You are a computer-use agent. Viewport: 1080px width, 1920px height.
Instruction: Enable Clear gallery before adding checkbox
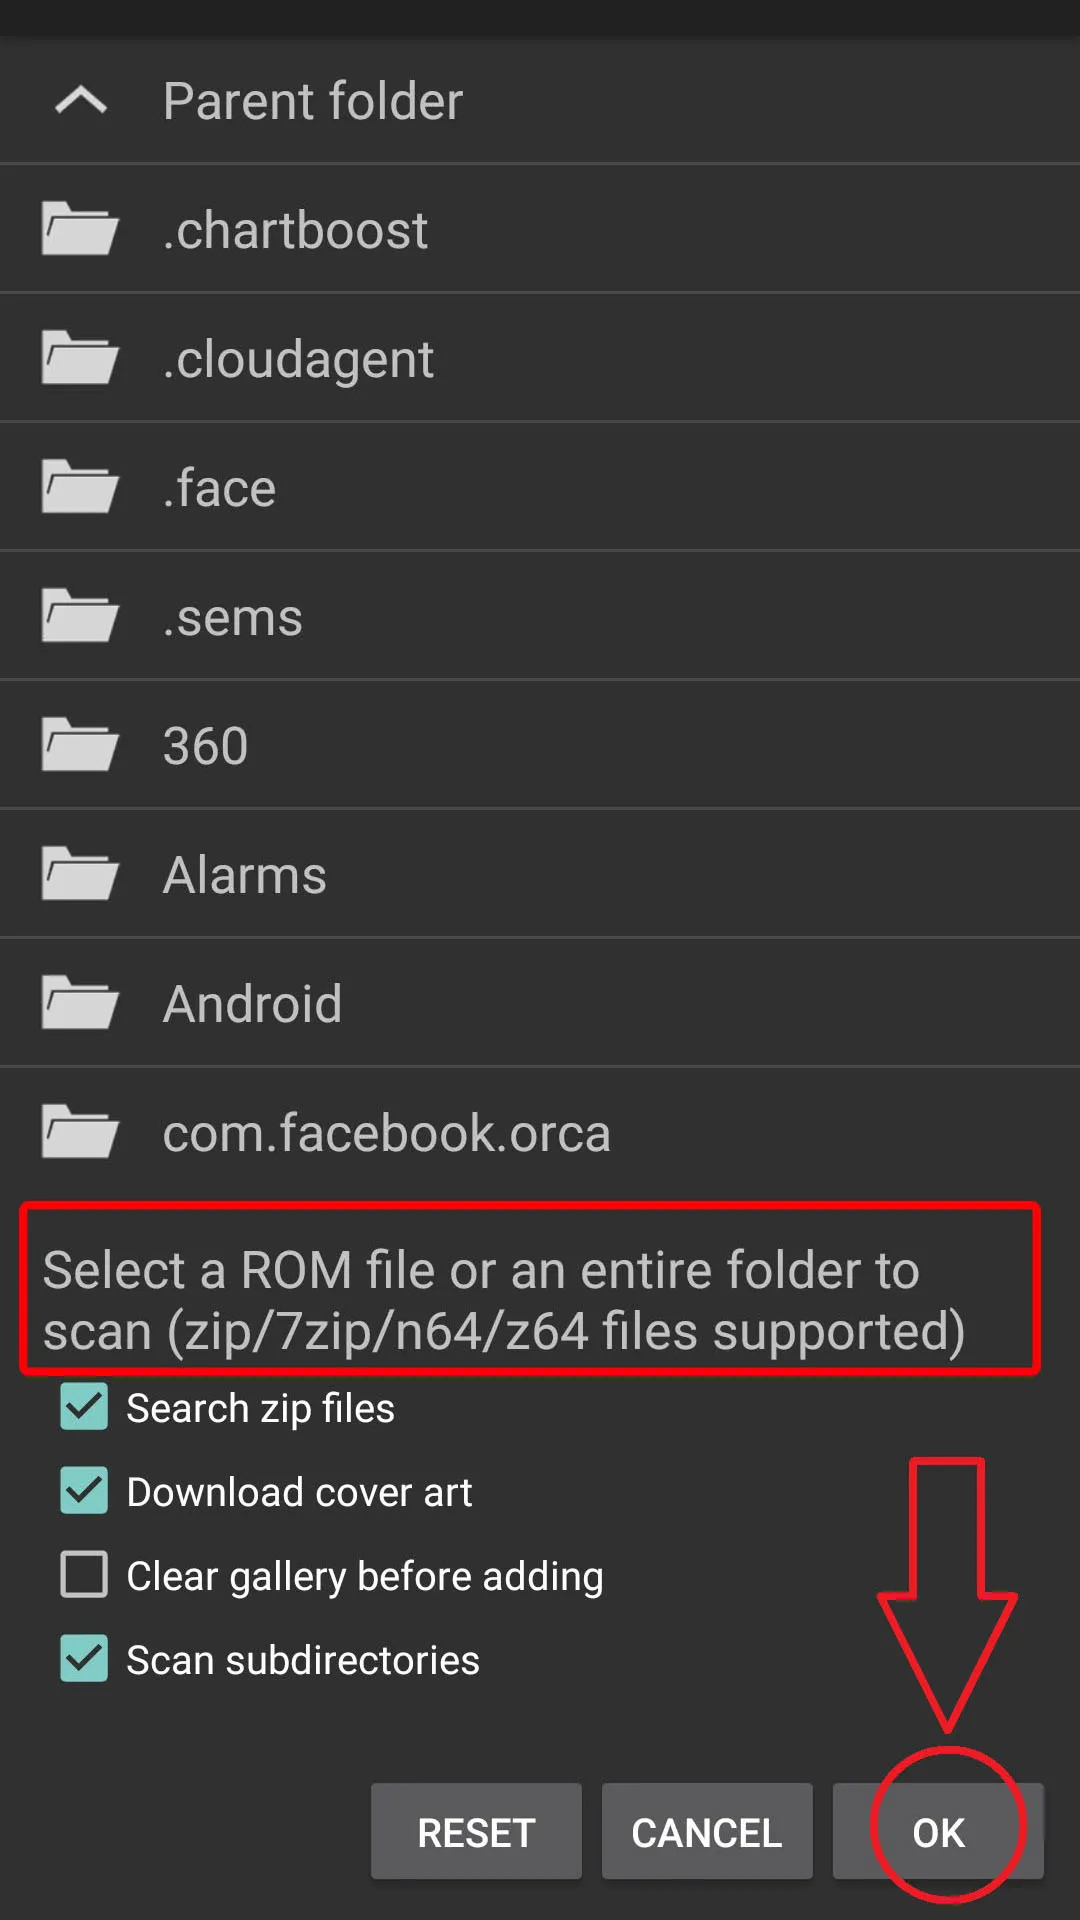pyautogui.click(x=84, y=1575)
